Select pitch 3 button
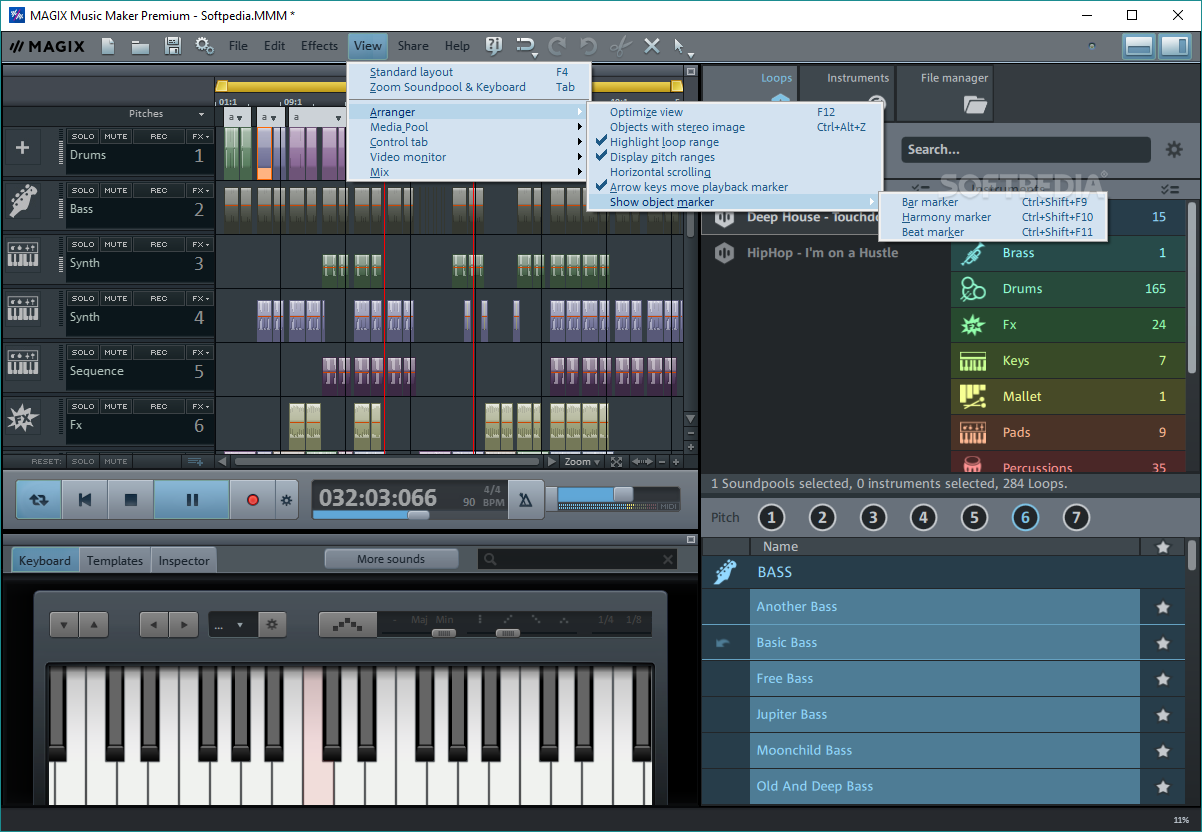 pyautogui.click(x=873, y=517)
